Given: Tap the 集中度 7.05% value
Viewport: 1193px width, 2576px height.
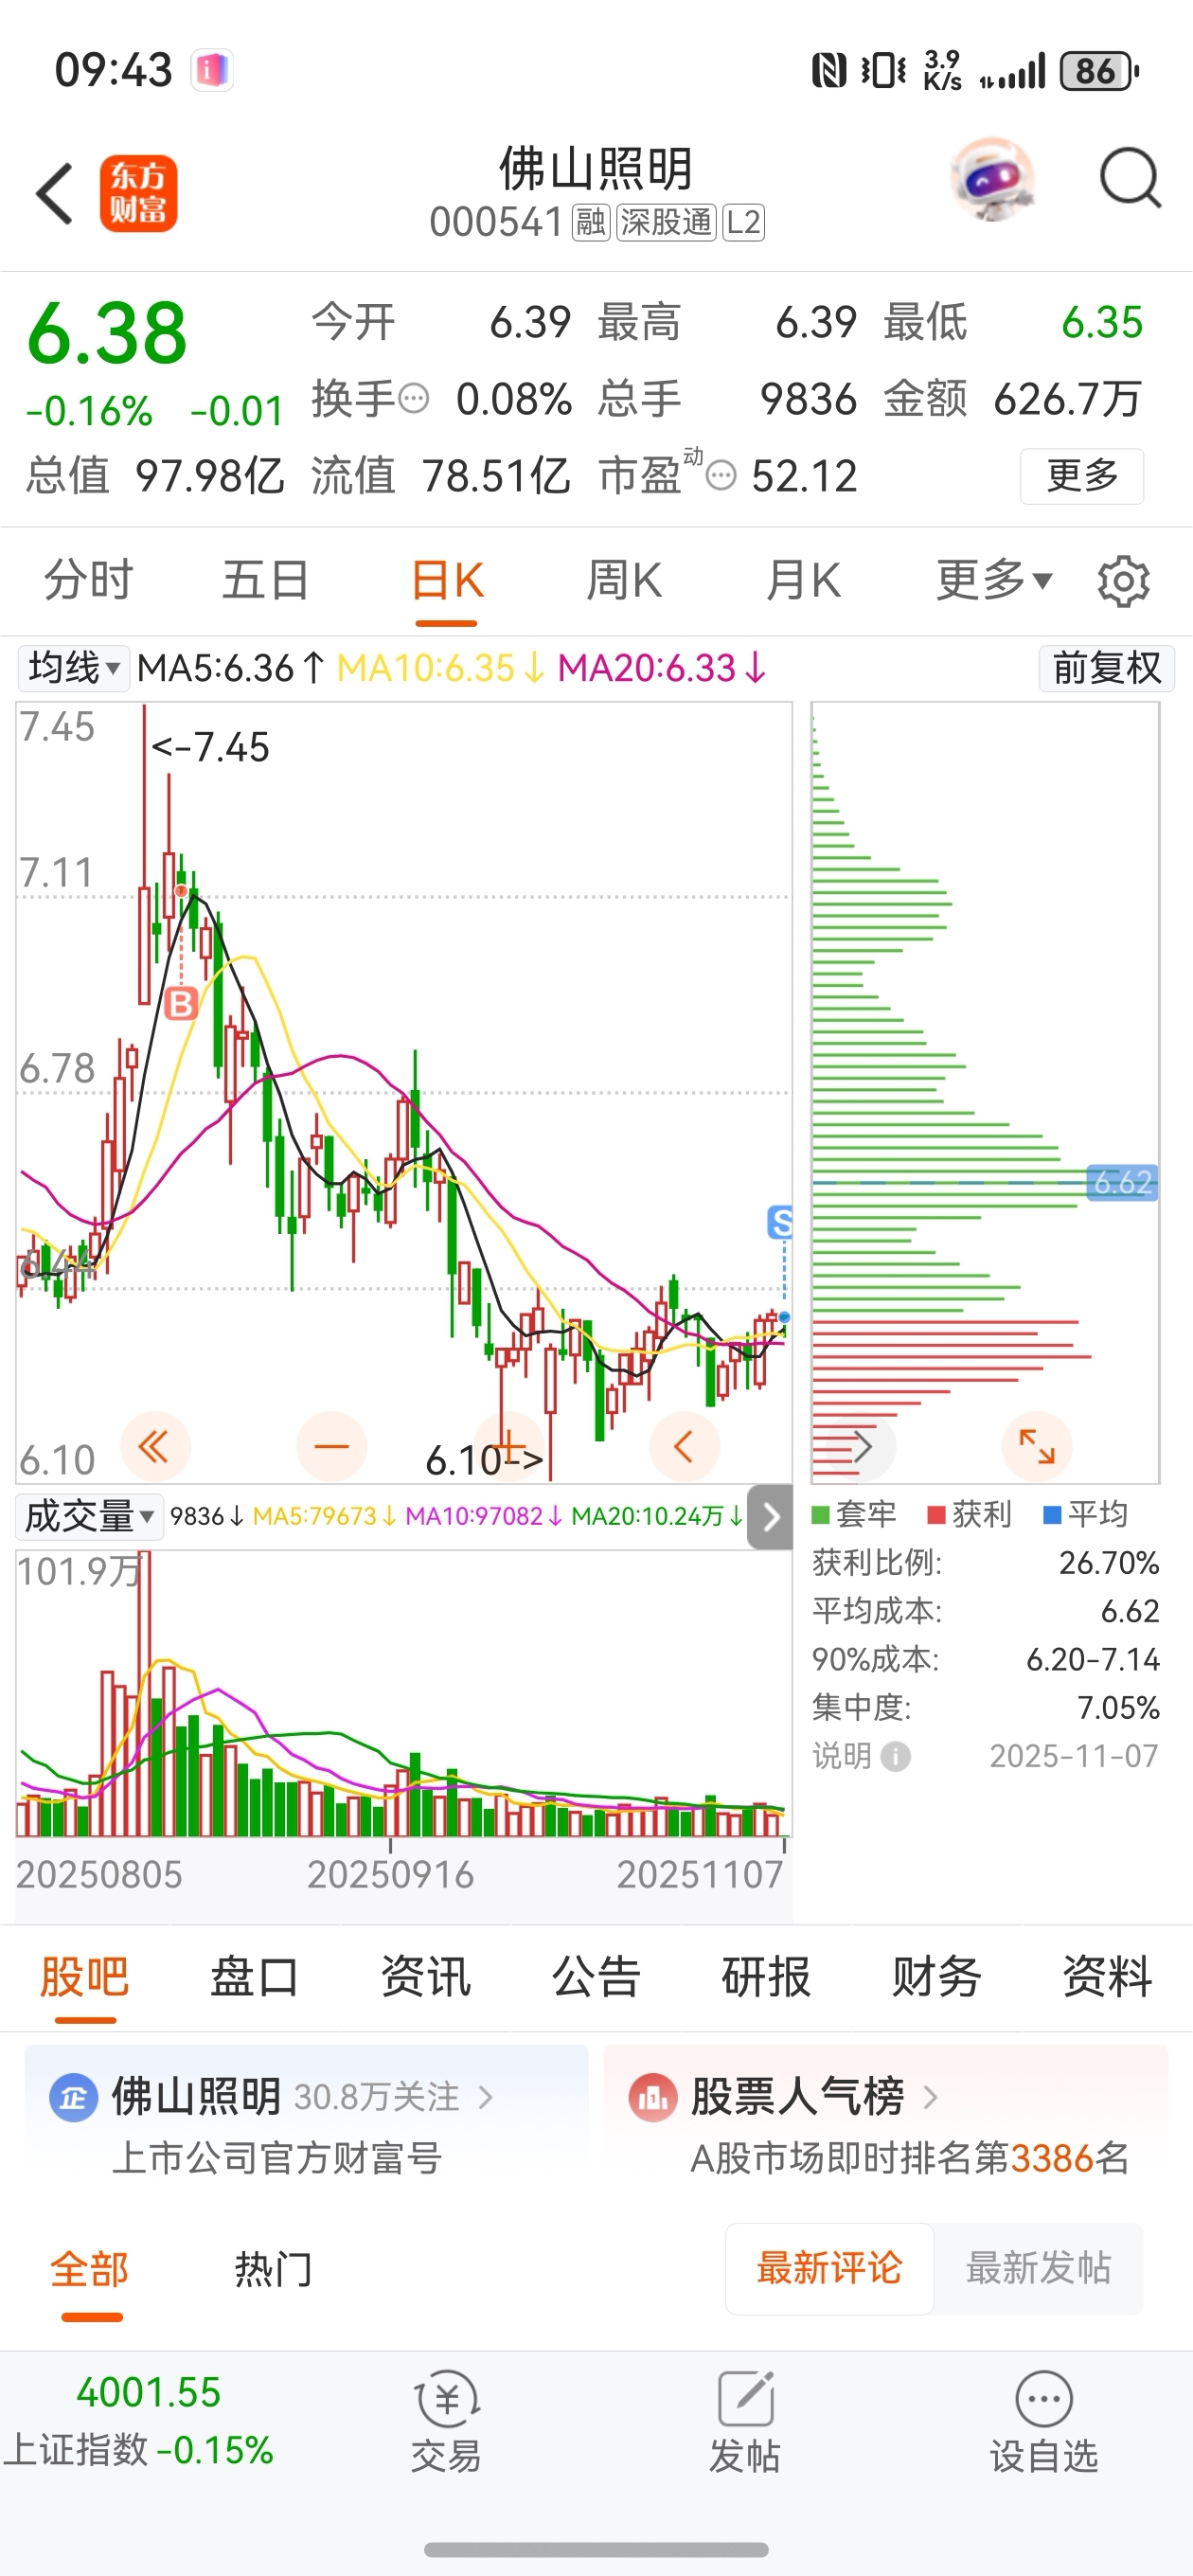Looking at the screenshot, I should coord(1118,1707).
